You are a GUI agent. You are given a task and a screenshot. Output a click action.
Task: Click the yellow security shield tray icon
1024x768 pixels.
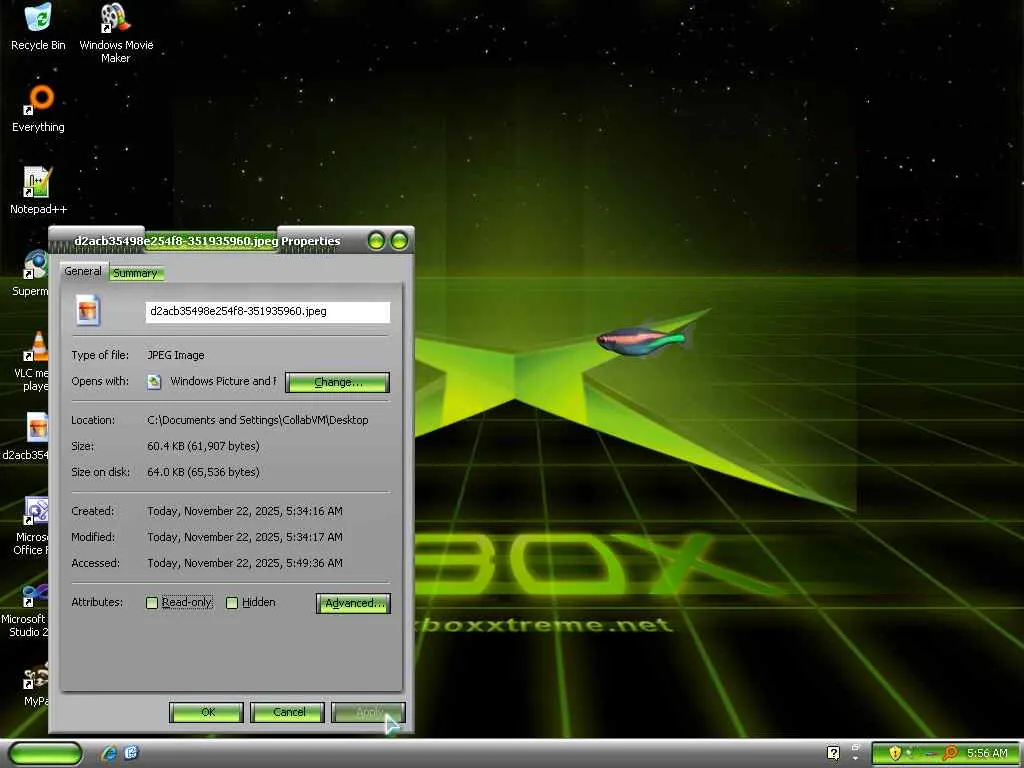coord(895,753)
